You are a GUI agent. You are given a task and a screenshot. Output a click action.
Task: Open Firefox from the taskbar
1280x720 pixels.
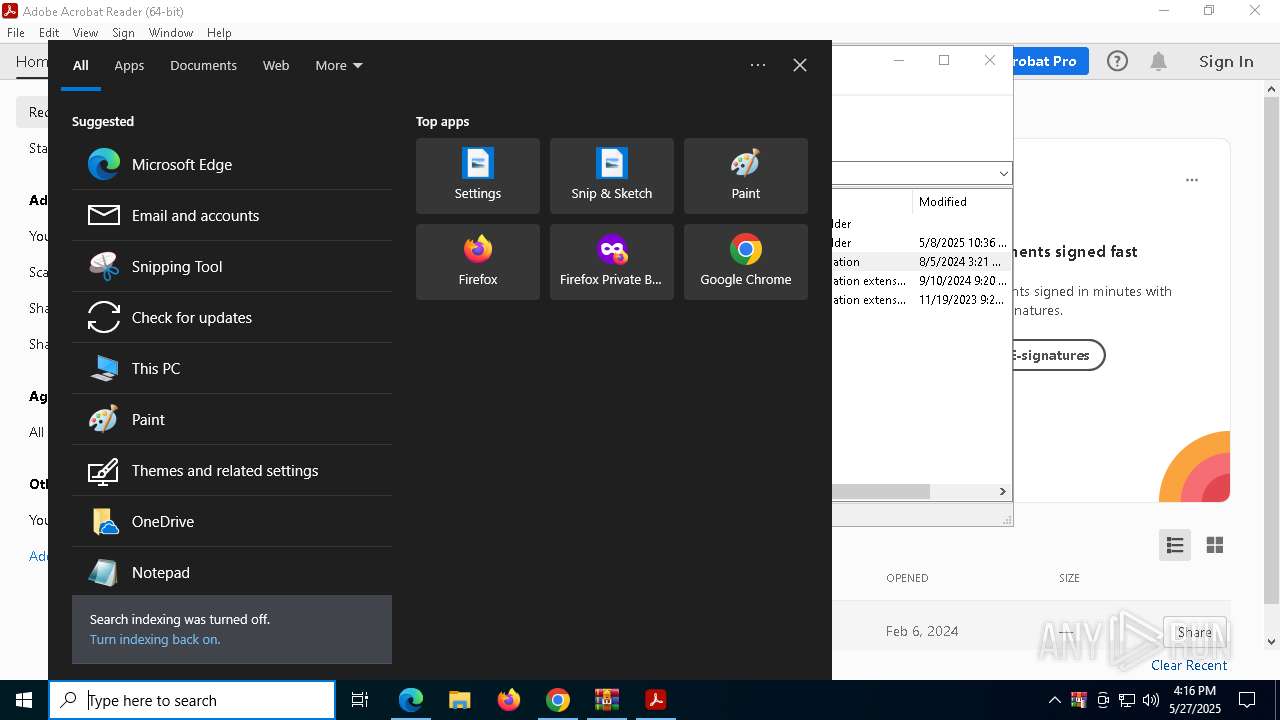[509, 700]
